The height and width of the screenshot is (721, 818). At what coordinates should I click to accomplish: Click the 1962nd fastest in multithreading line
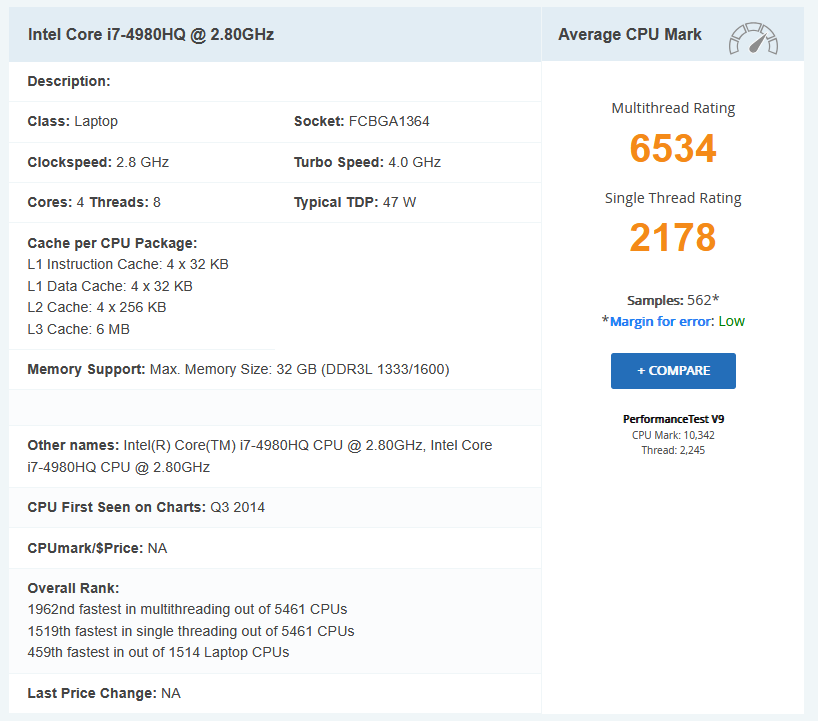point(187,609)
